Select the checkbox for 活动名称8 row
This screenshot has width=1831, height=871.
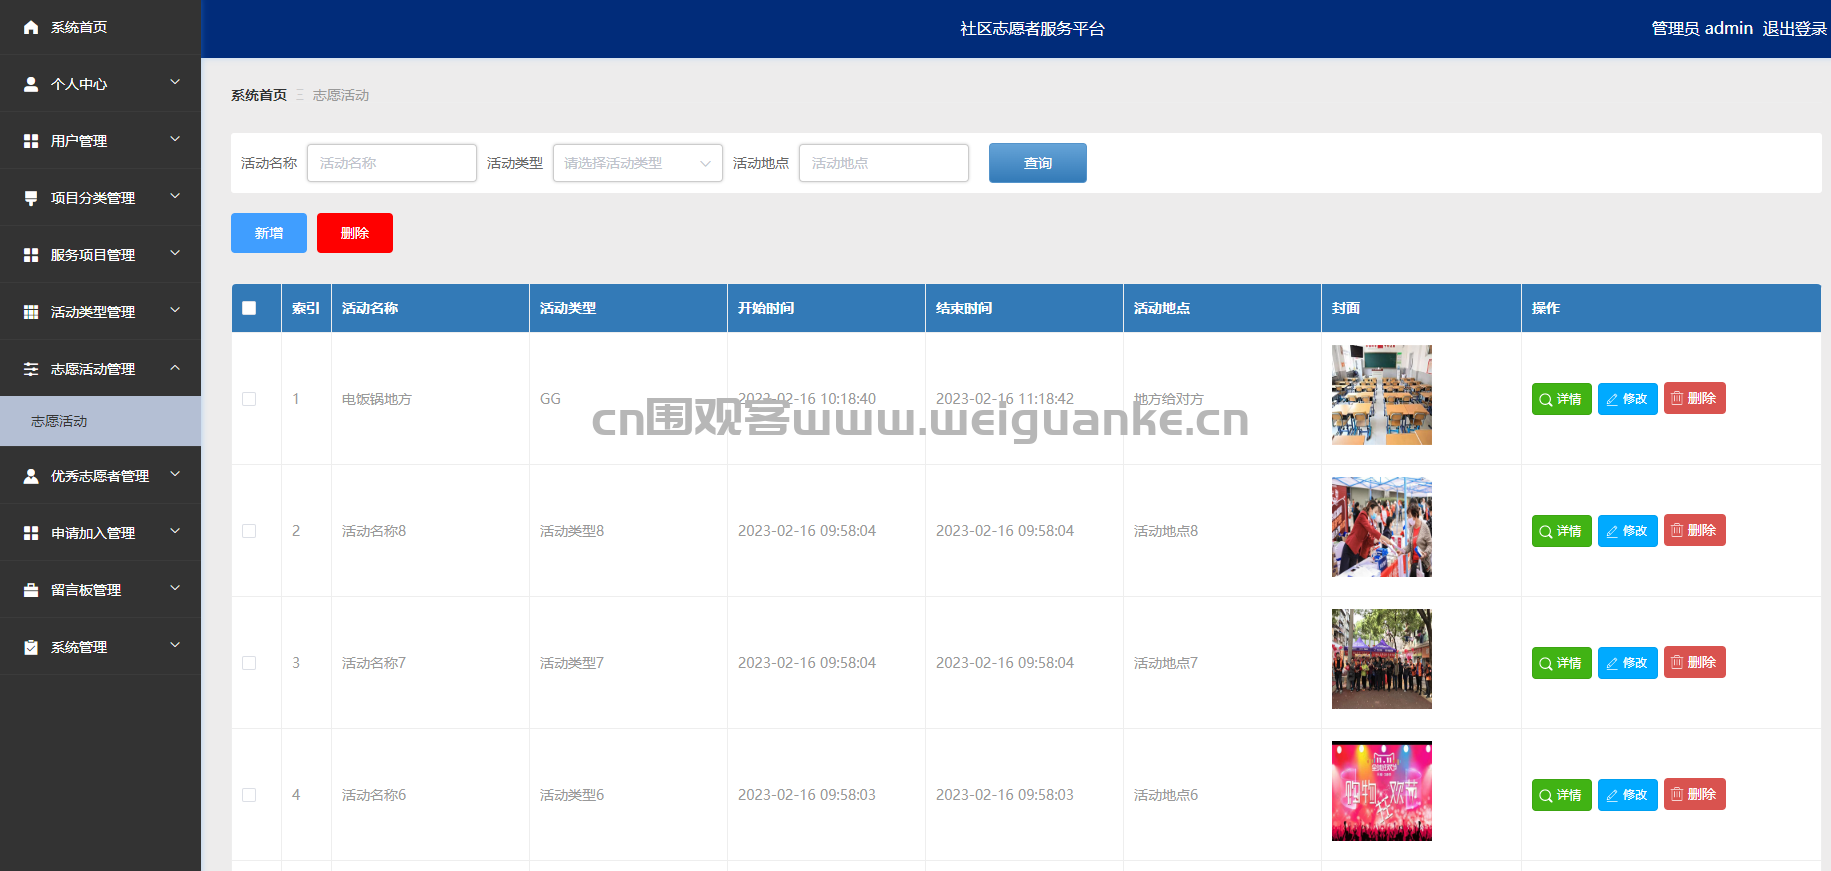tap(249, 531)
